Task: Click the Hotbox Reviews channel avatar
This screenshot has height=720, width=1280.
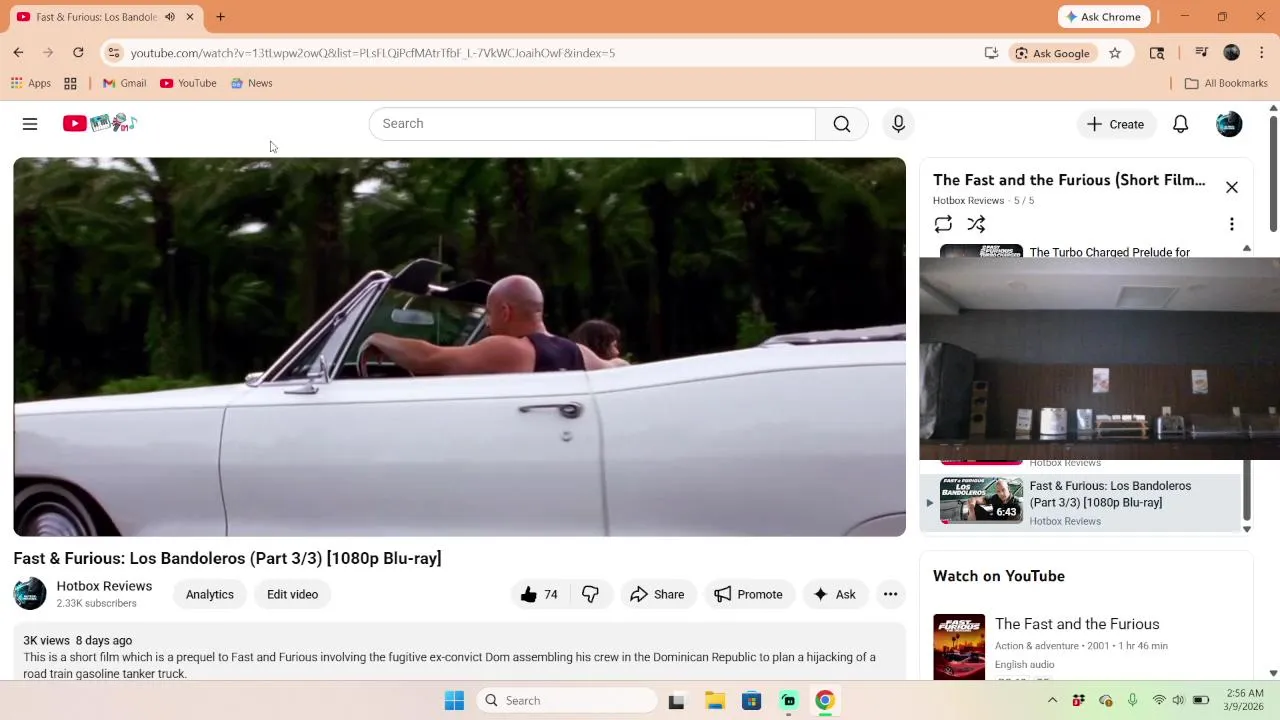Action: pos(30,594)
